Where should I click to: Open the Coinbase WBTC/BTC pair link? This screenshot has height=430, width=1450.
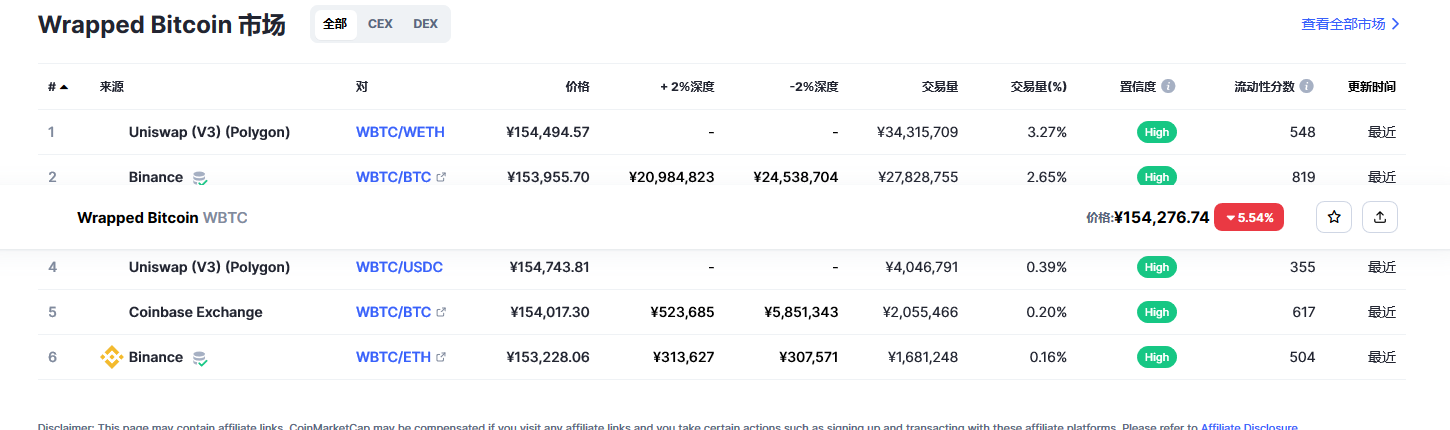click(393, 312)
